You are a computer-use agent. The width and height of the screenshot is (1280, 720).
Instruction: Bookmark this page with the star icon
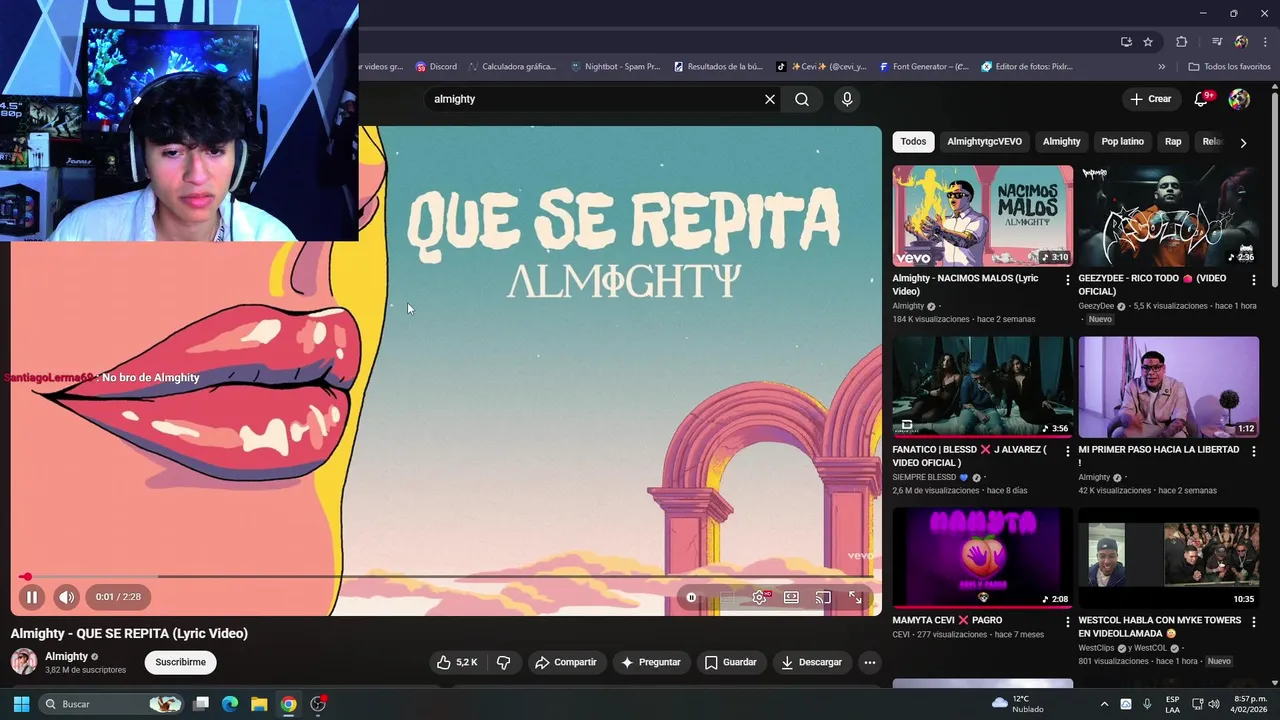tap(1148, 42)
